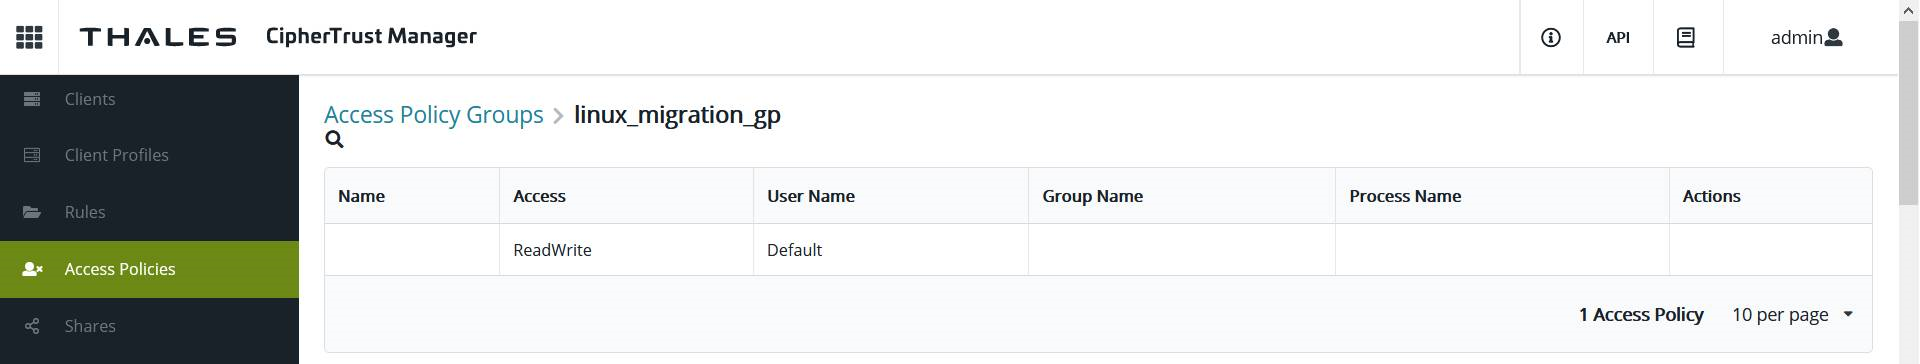
Task: Open the admin account menu
Action: [1806, 37]
